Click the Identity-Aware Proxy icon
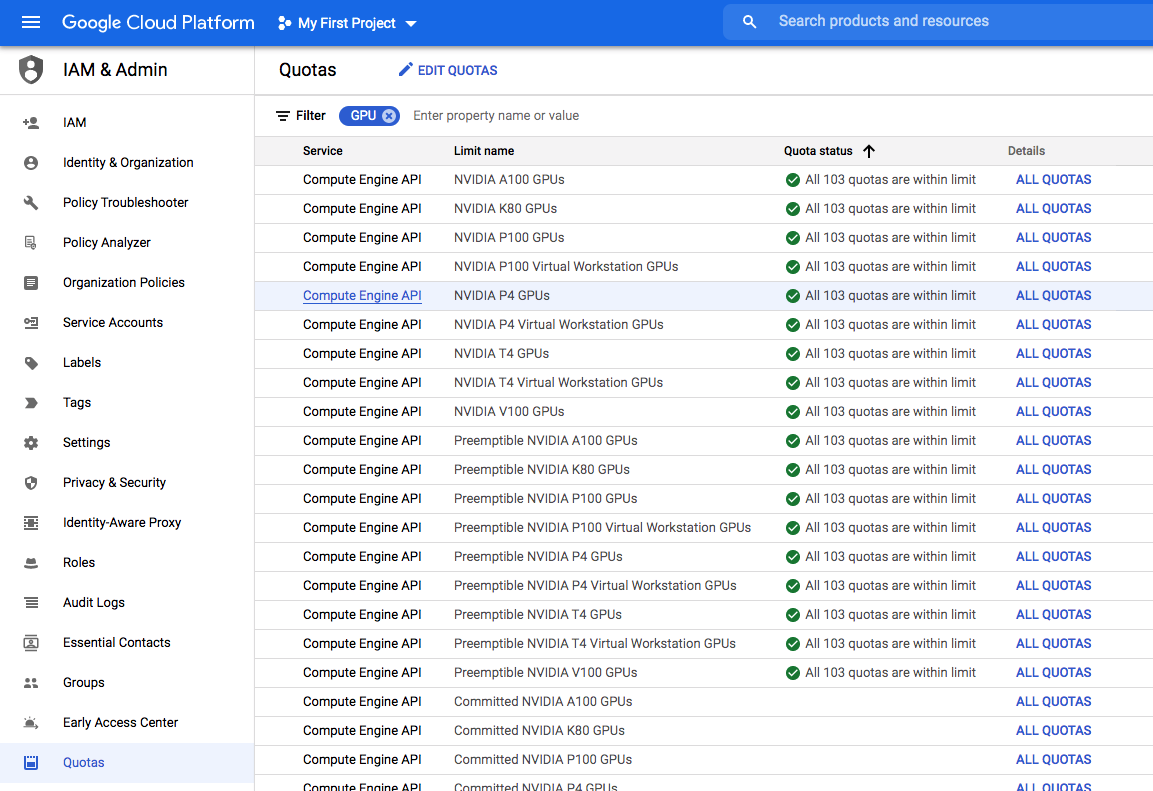Screen dimensions: 1153x791 pos(31,523)
